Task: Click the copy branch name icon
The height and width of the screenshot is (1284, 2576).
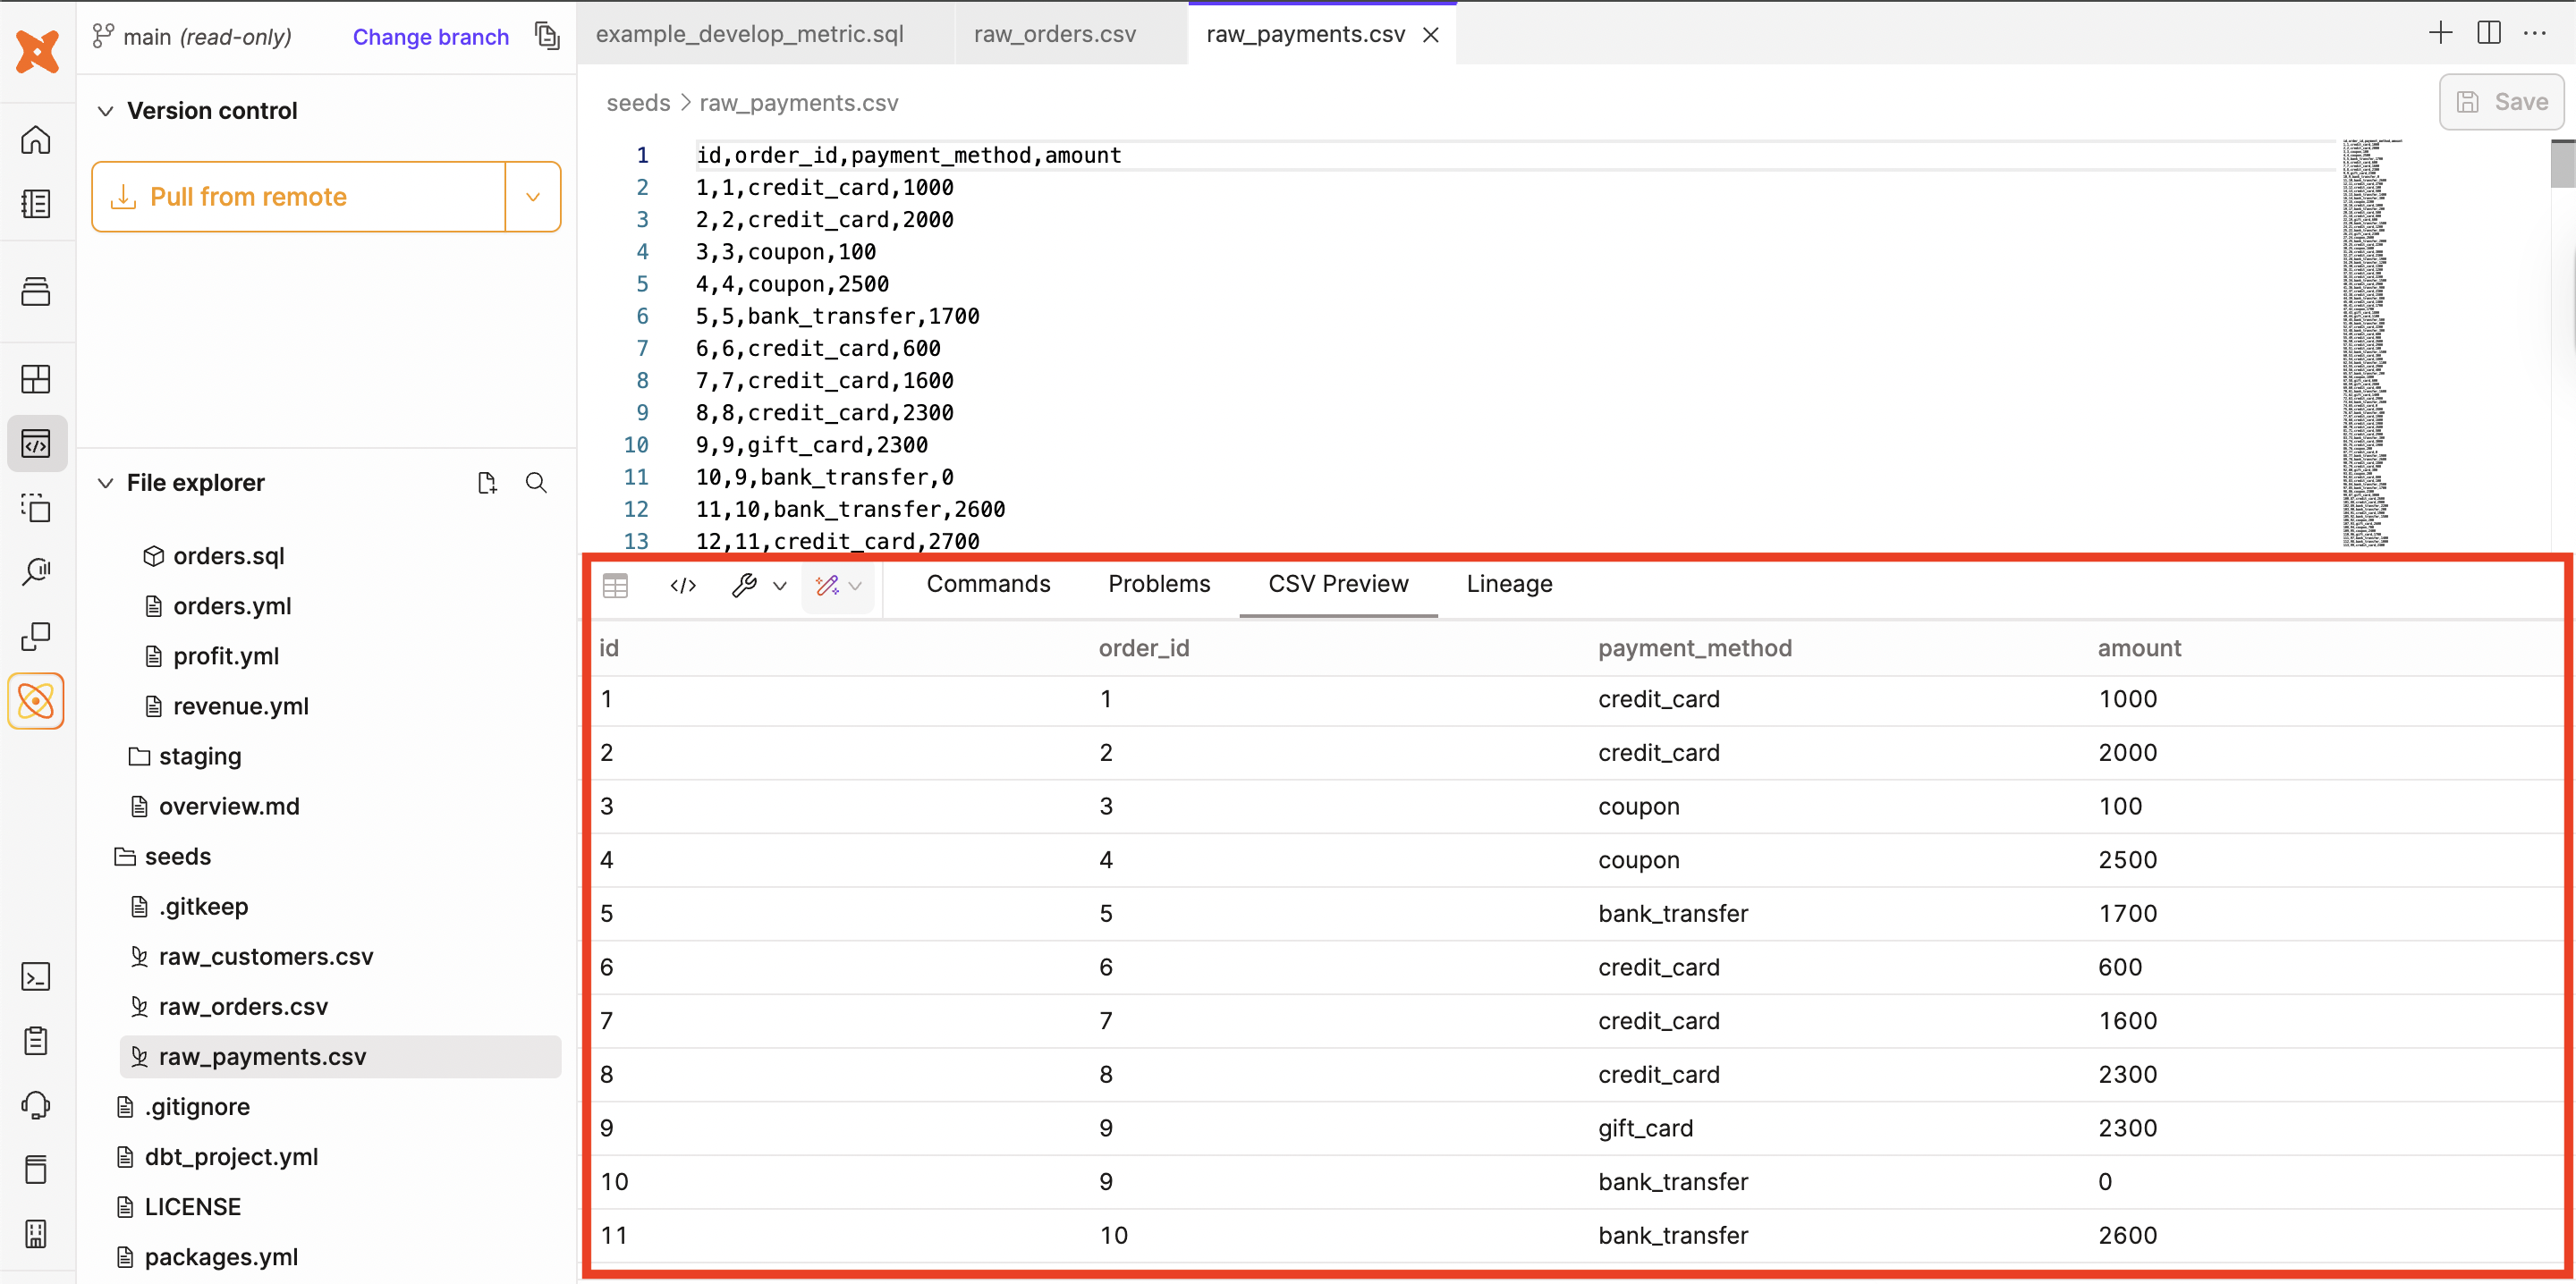Action: (x=547, y=35)
